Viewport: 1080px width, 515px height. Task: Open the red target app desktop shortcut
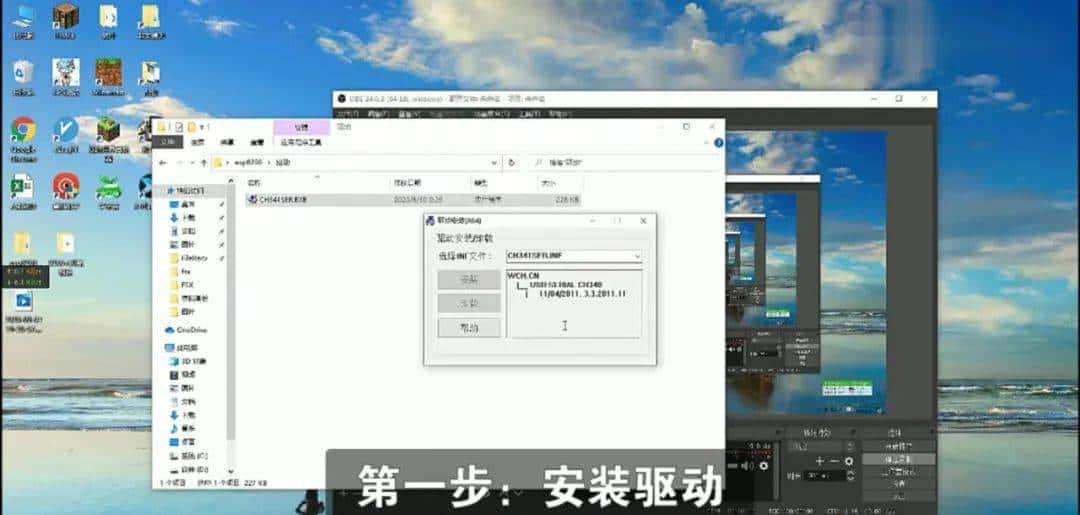coord(66,191)
